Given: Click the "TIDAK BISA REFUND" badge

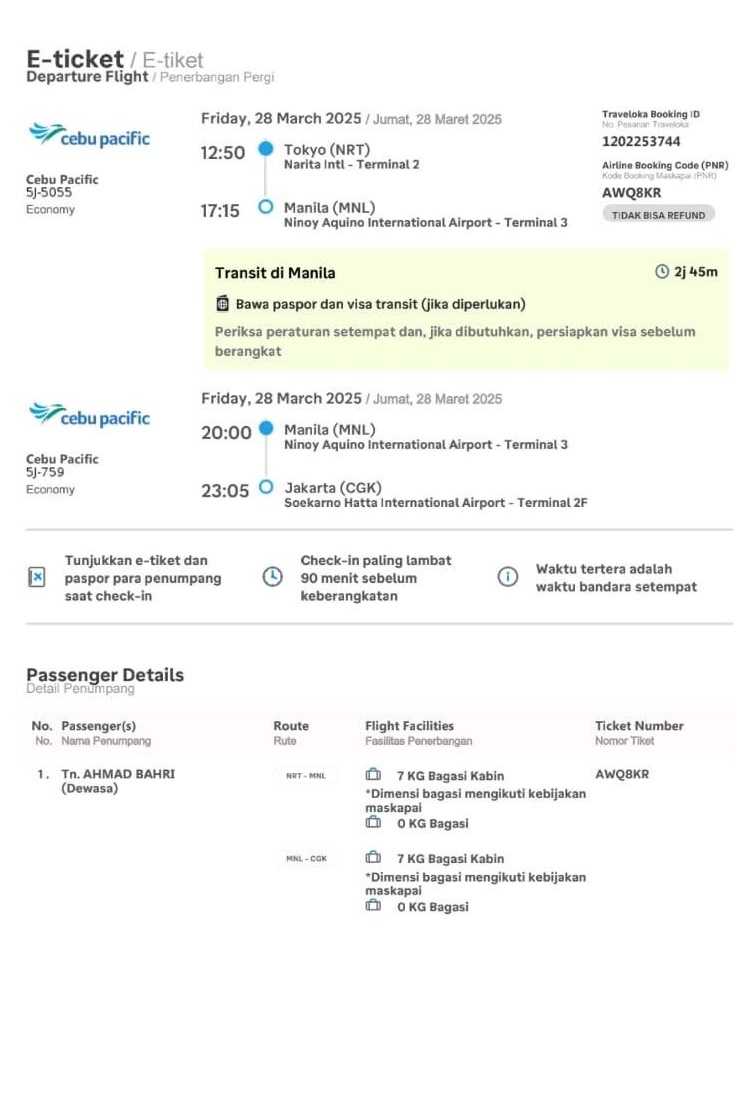Looking at the screenshot, I should 659,215.
